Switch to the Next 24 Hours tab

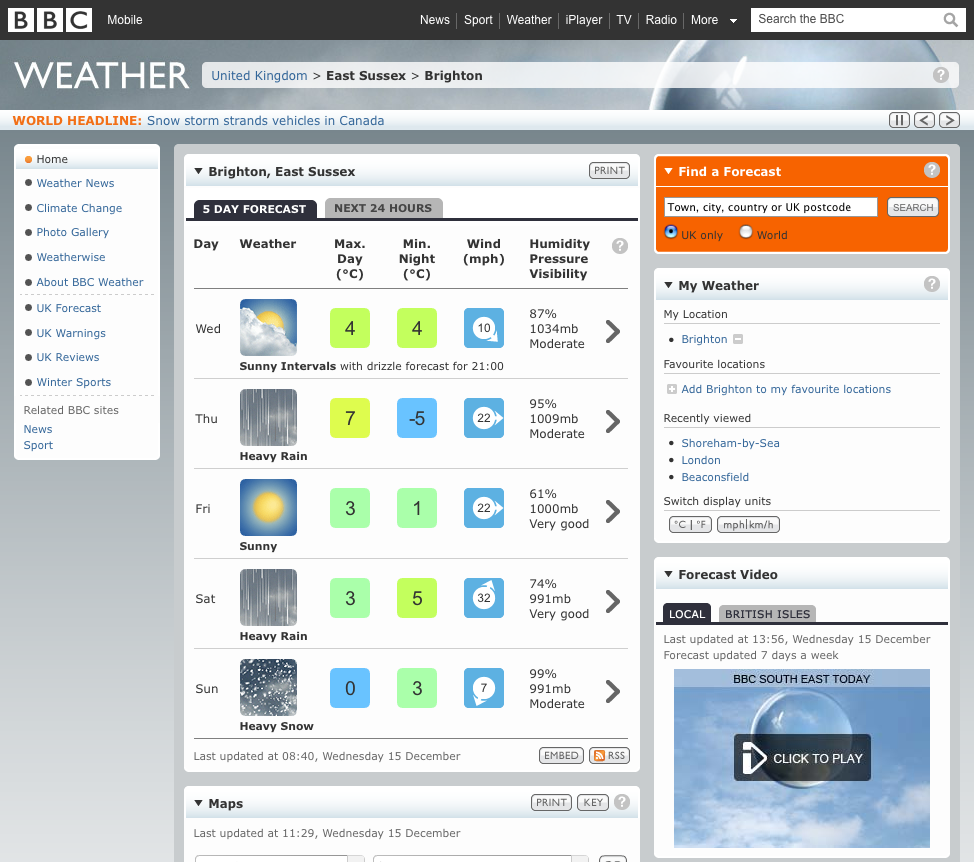point(383,208)
